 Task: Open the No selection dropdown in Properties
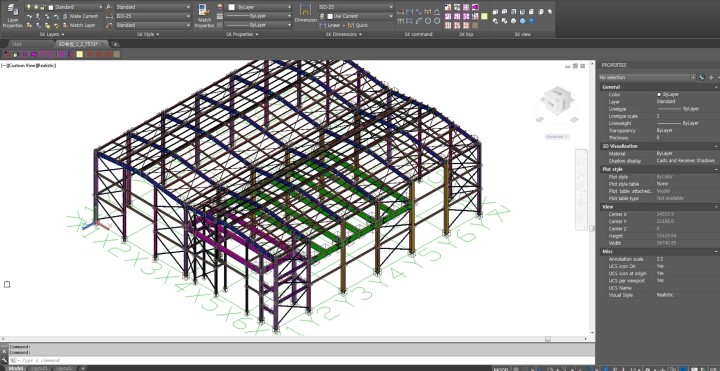[647, 78]
